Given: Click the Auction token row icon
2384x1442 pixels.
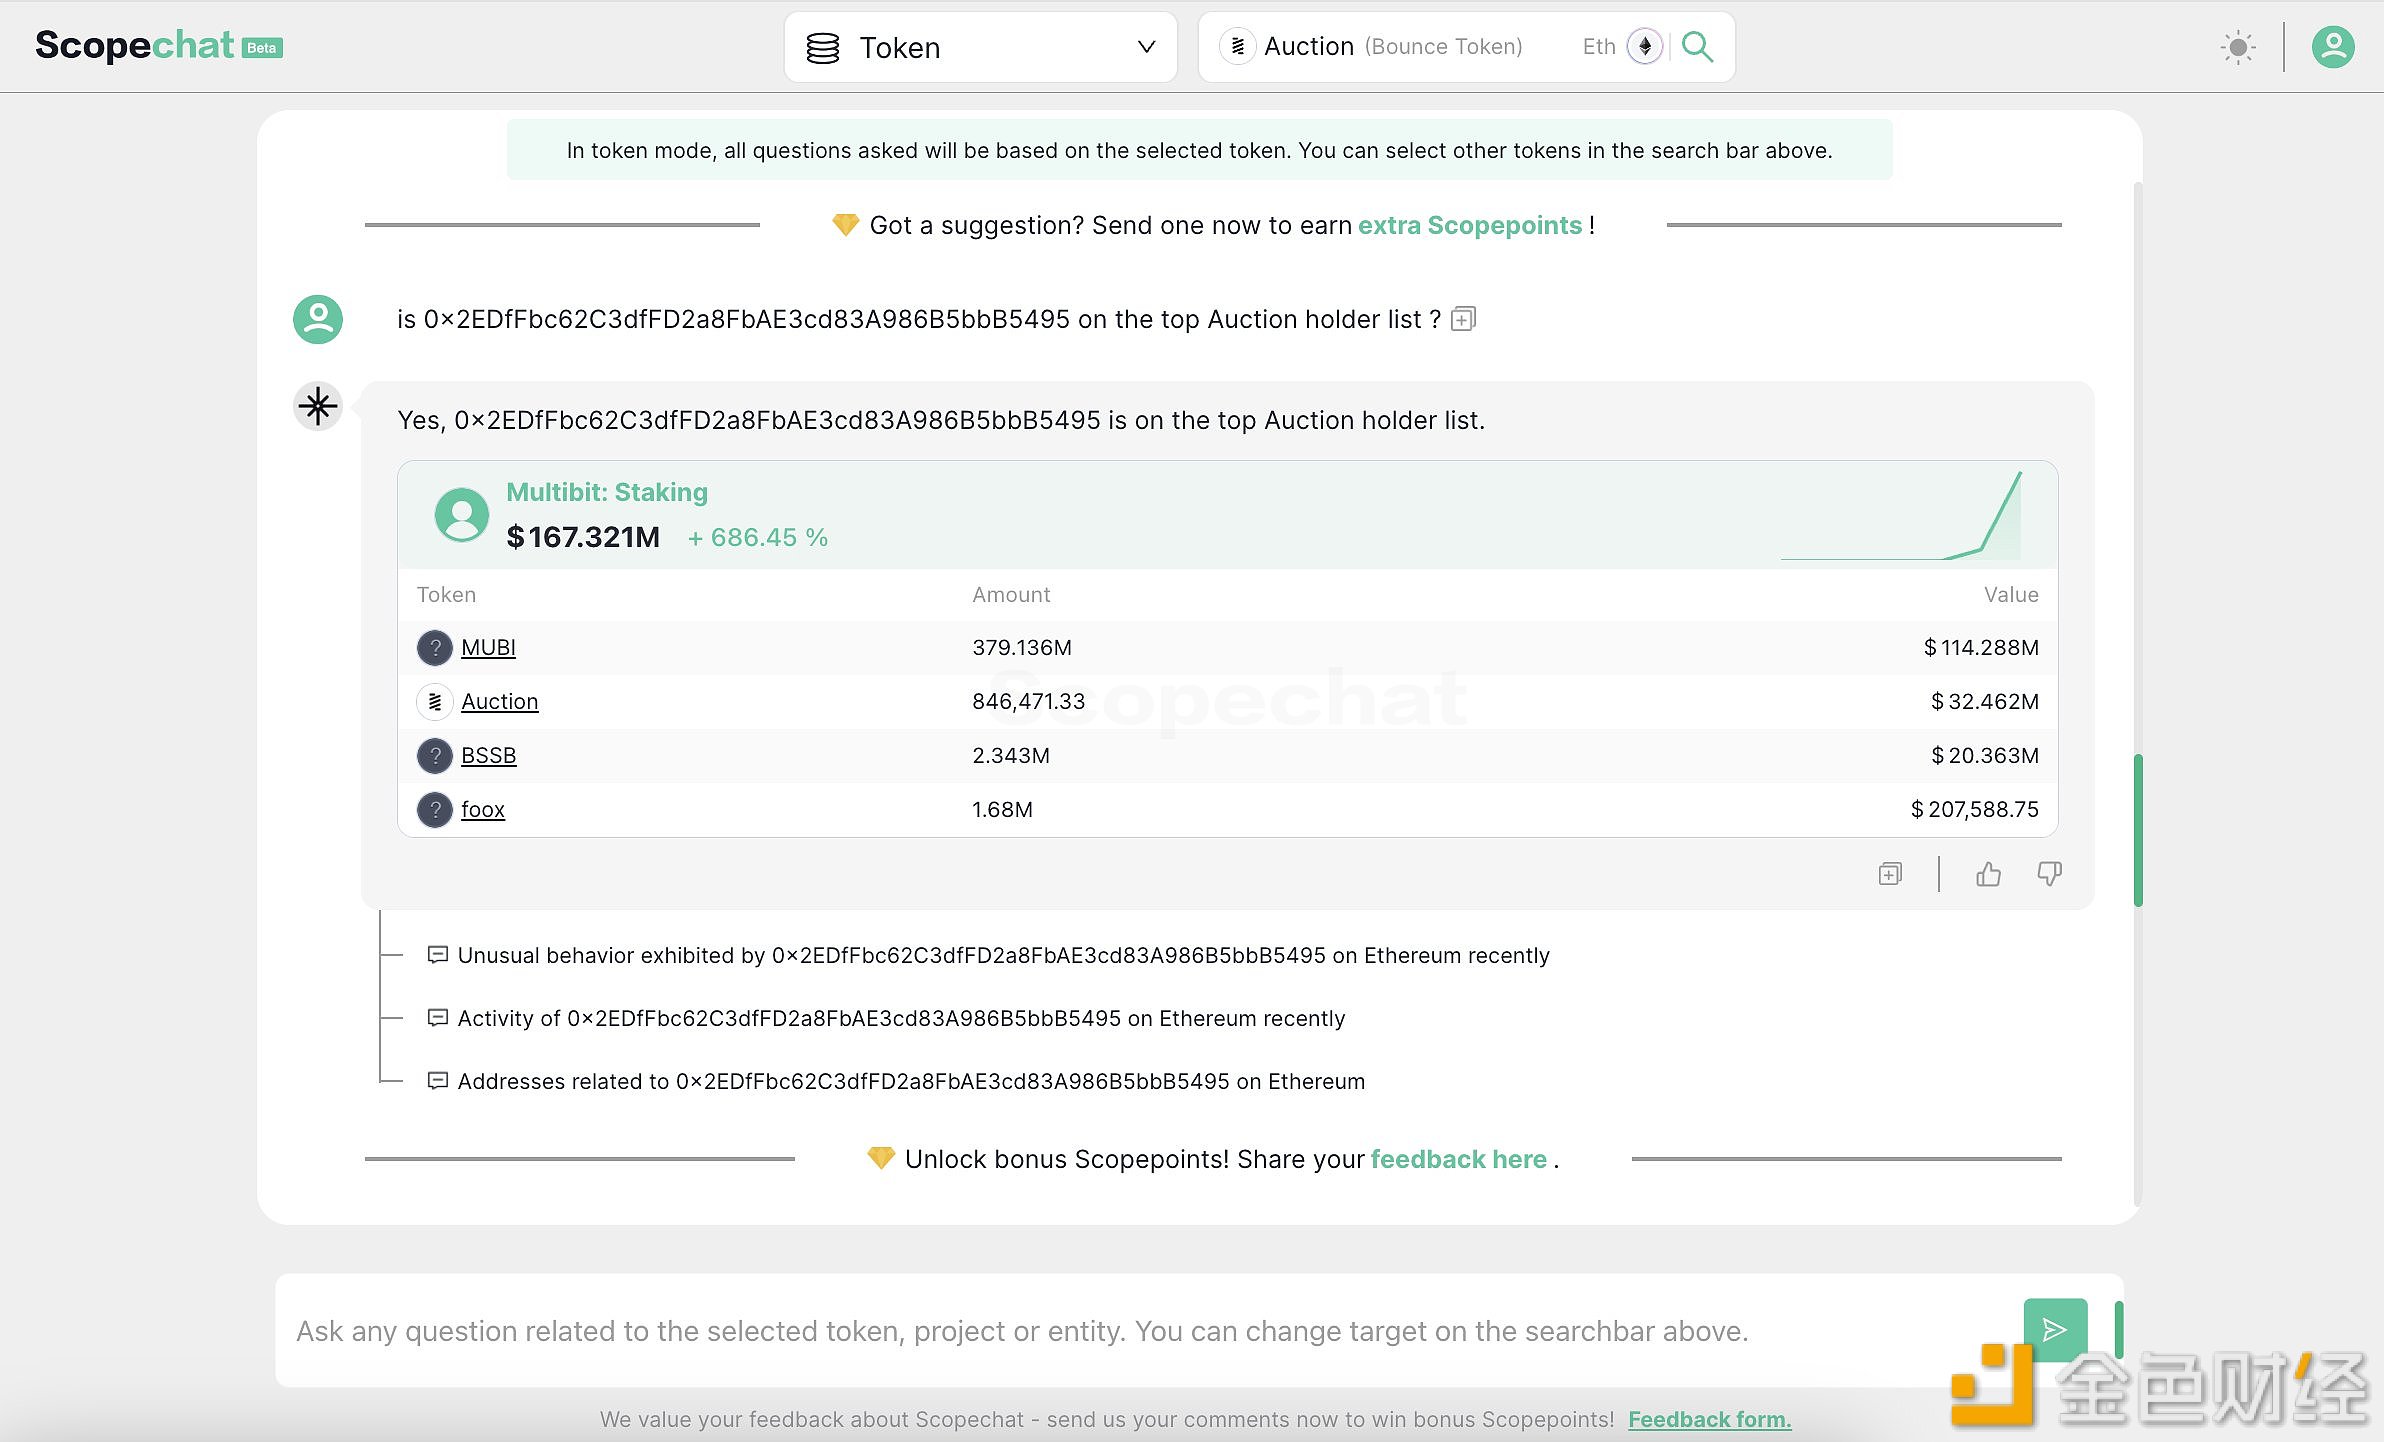Looking at the screenshot, I should click(x=435, y=702).
